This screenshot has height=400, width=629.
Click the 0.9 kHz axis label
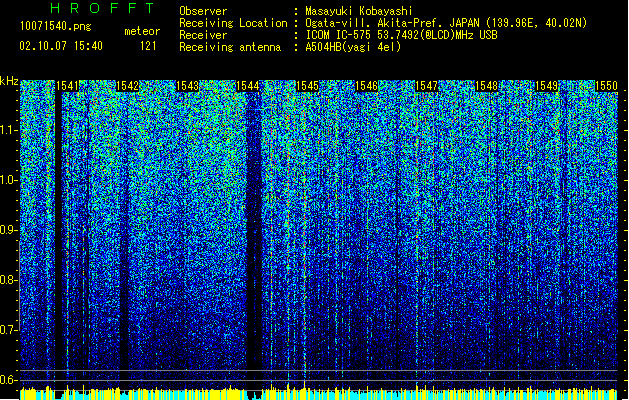(x=9, y=230)
